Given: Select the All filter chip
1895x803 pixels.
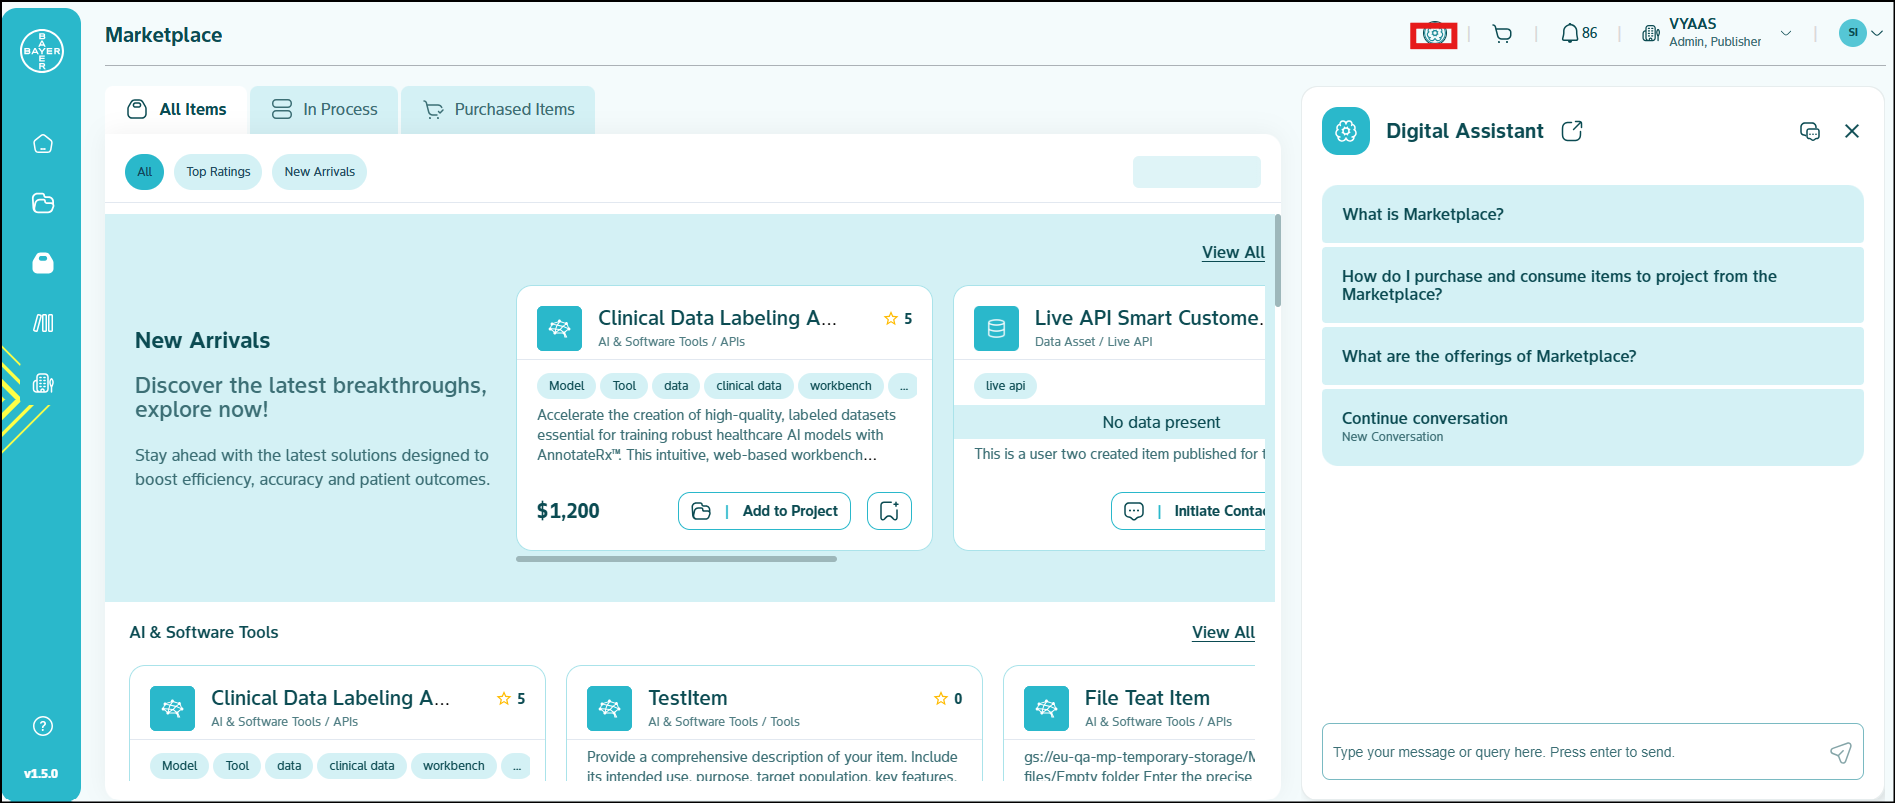Looking at the screenshot, I should click(144, 172).
